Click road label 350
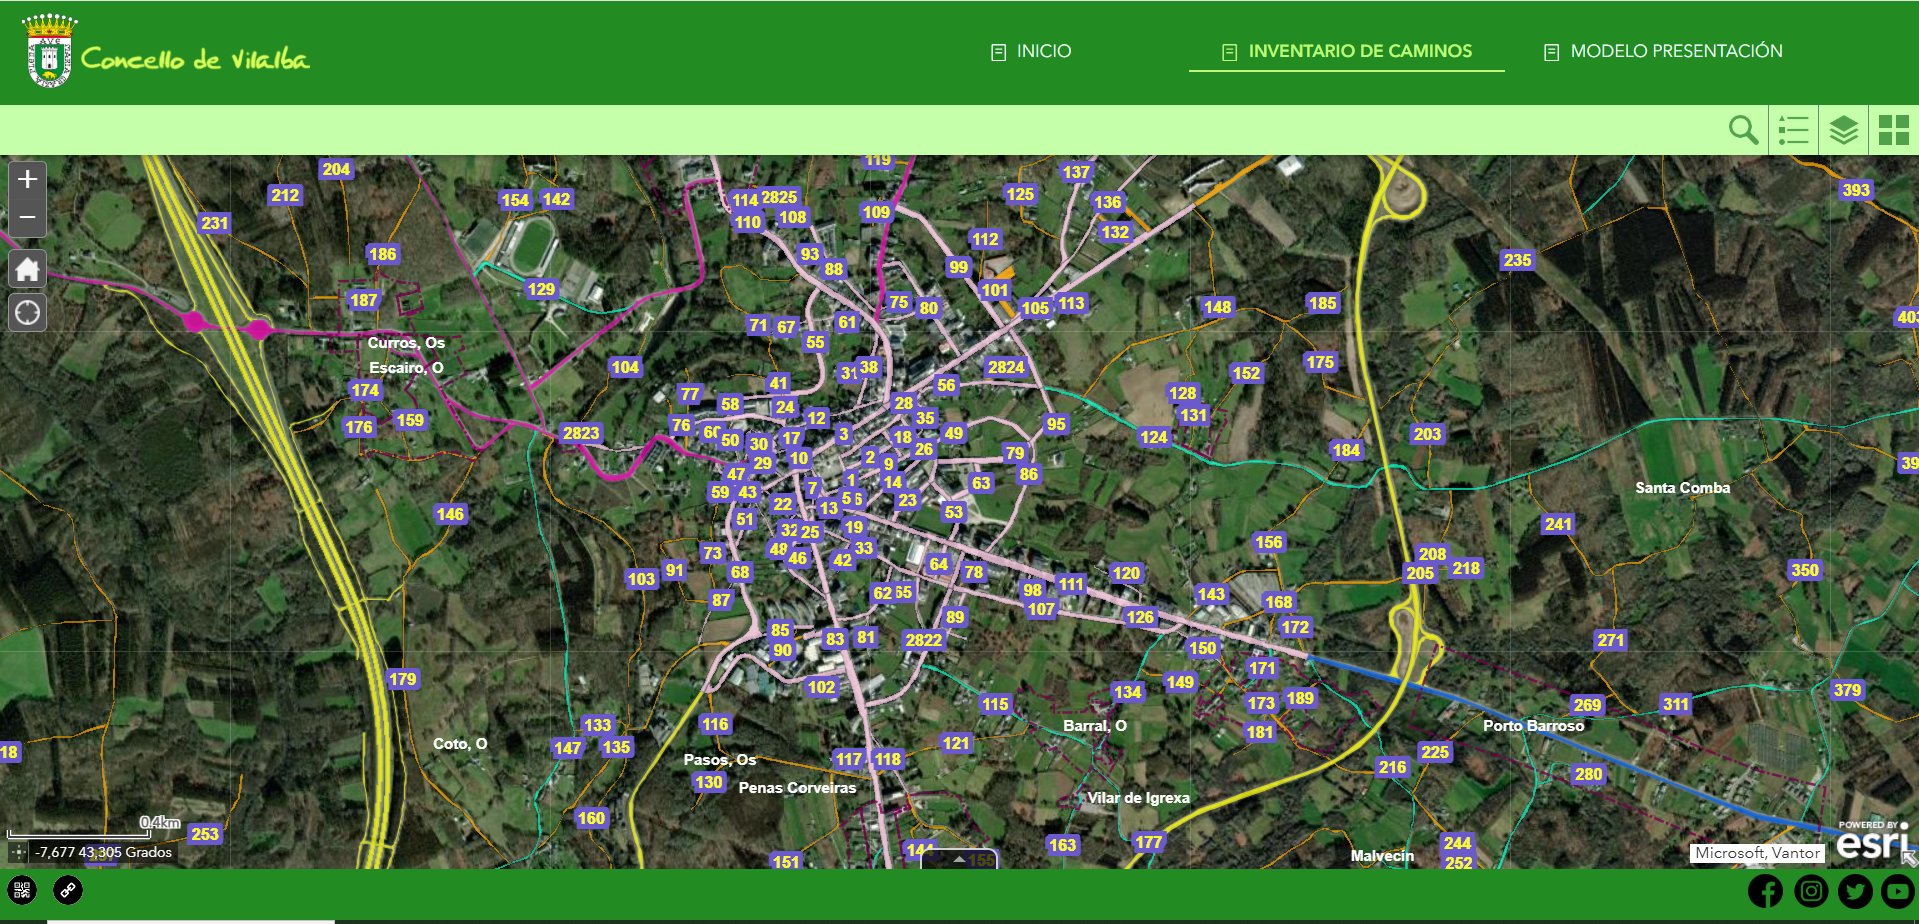Image resolution: width=1919 pixels, height=924 pixels. click(x=1805, y=570)
